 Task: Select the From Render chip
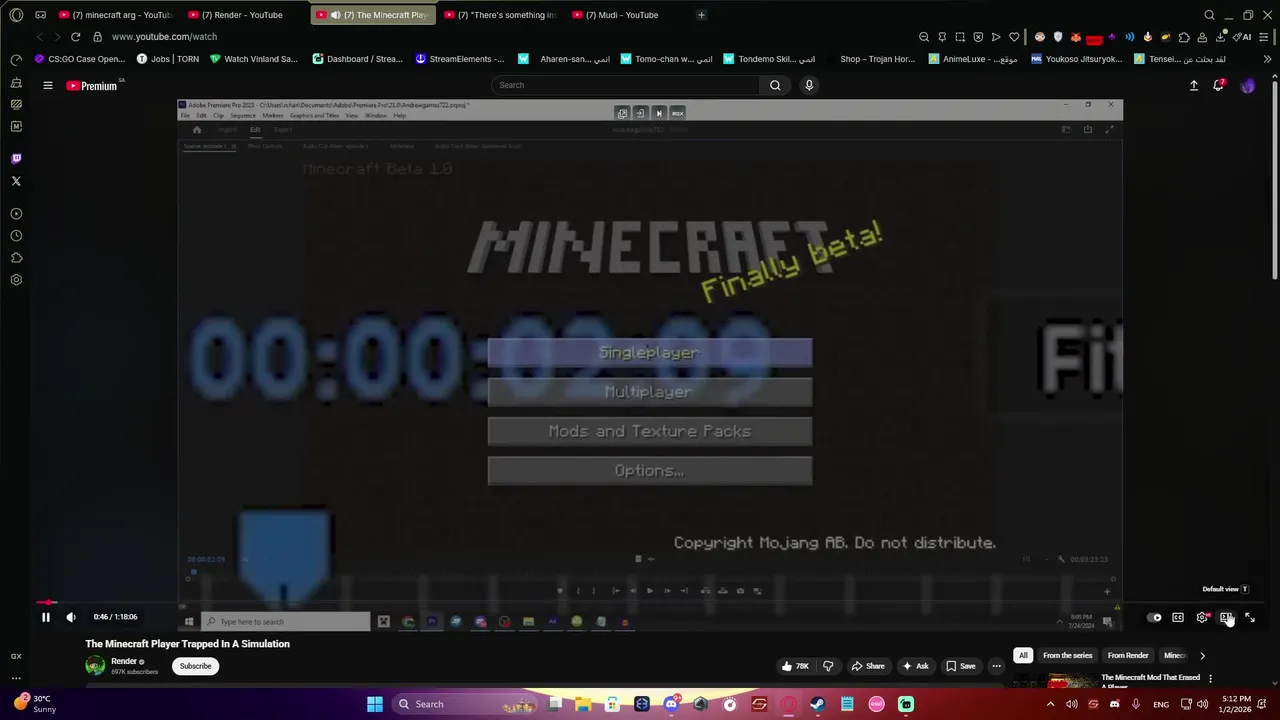pyautogui.click(x=1128, y=655)
